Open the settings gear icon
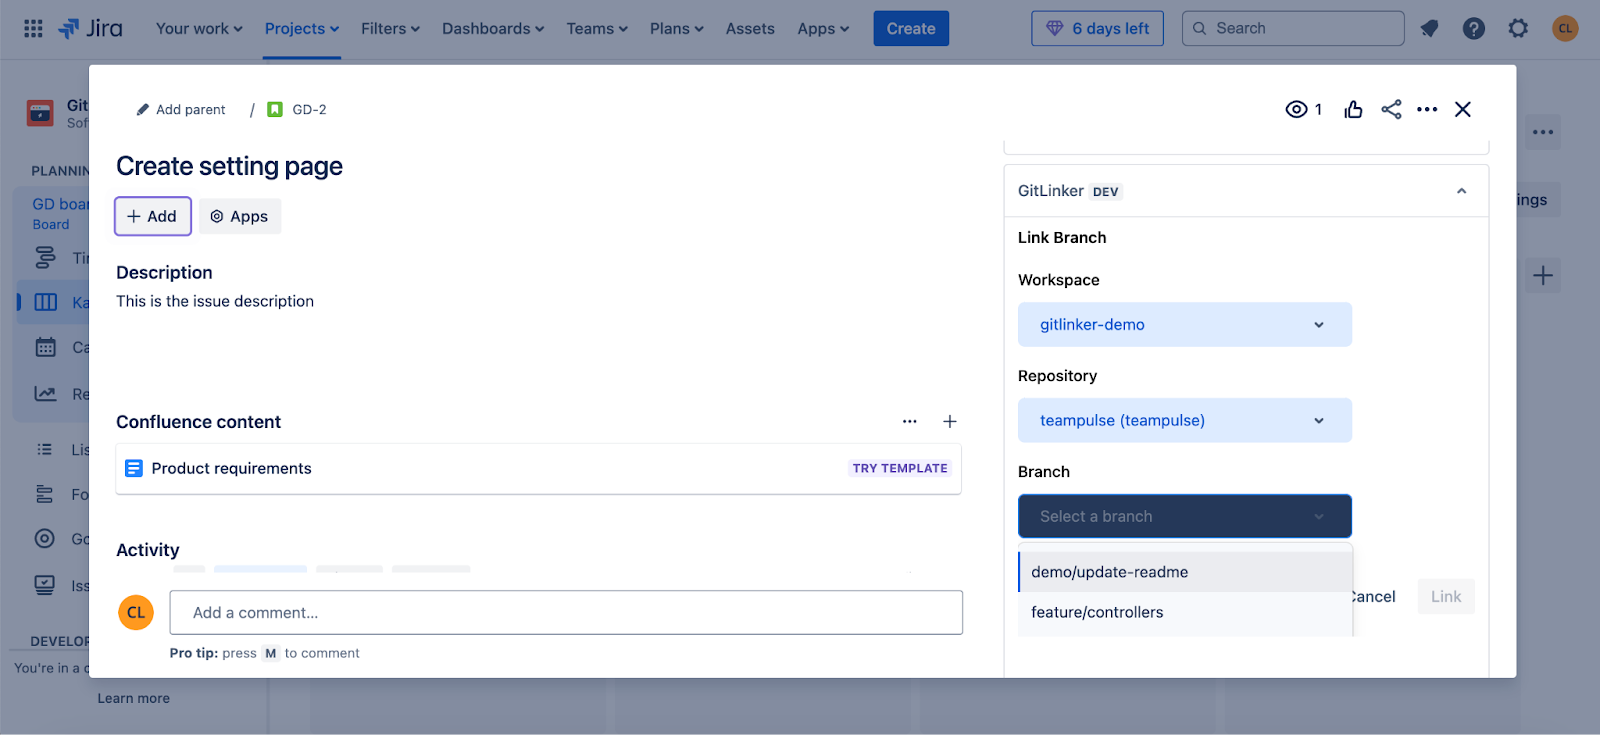 coord(1518,29)
